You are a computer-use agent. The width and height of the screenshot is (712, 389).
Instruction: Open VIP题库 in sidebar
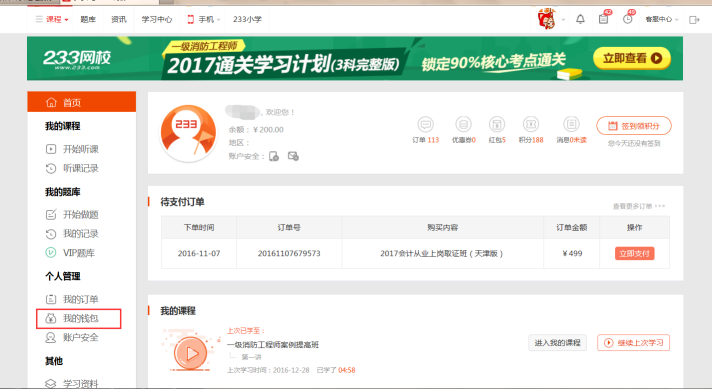[79, 253]
